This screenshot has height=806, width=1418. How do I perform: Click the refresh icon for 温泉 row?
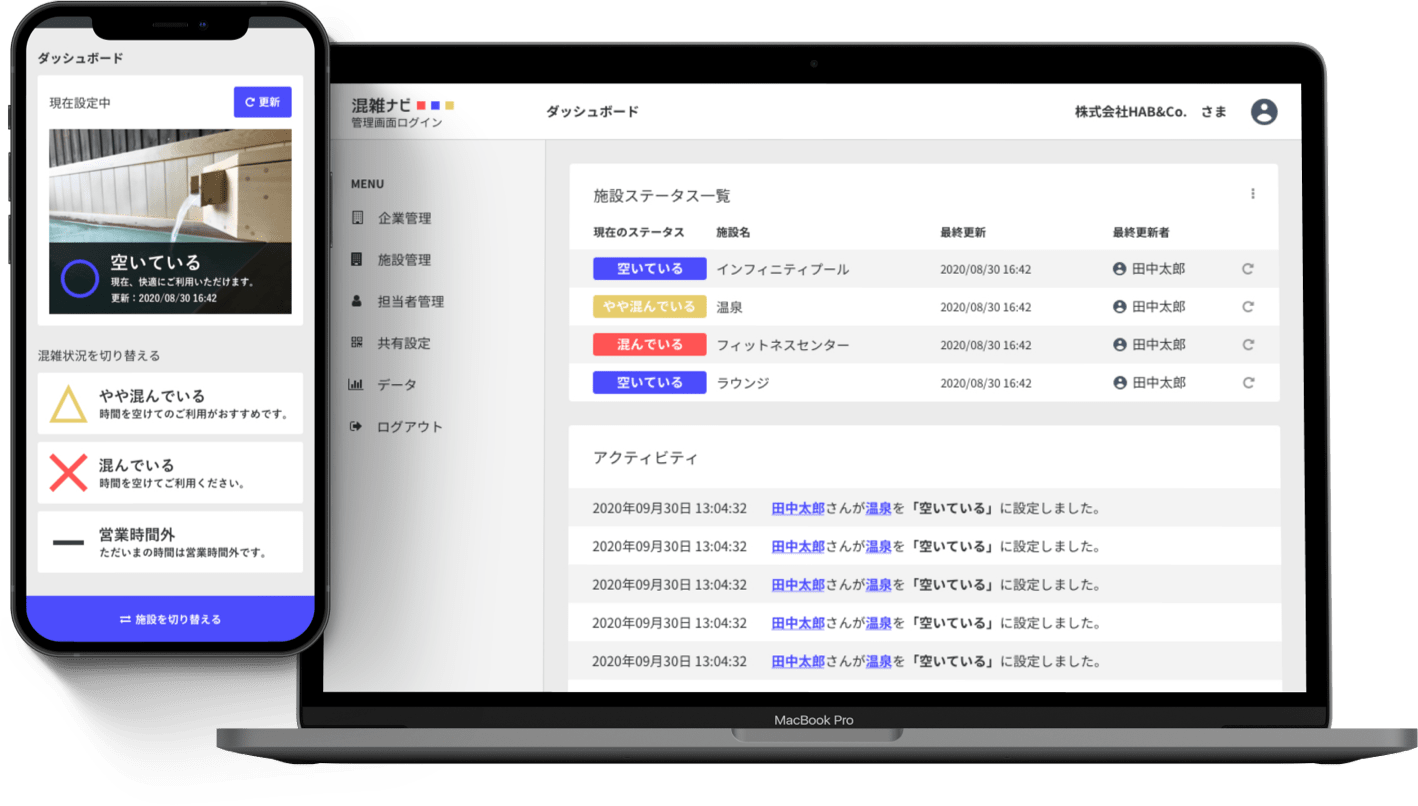coord(1247,307)
